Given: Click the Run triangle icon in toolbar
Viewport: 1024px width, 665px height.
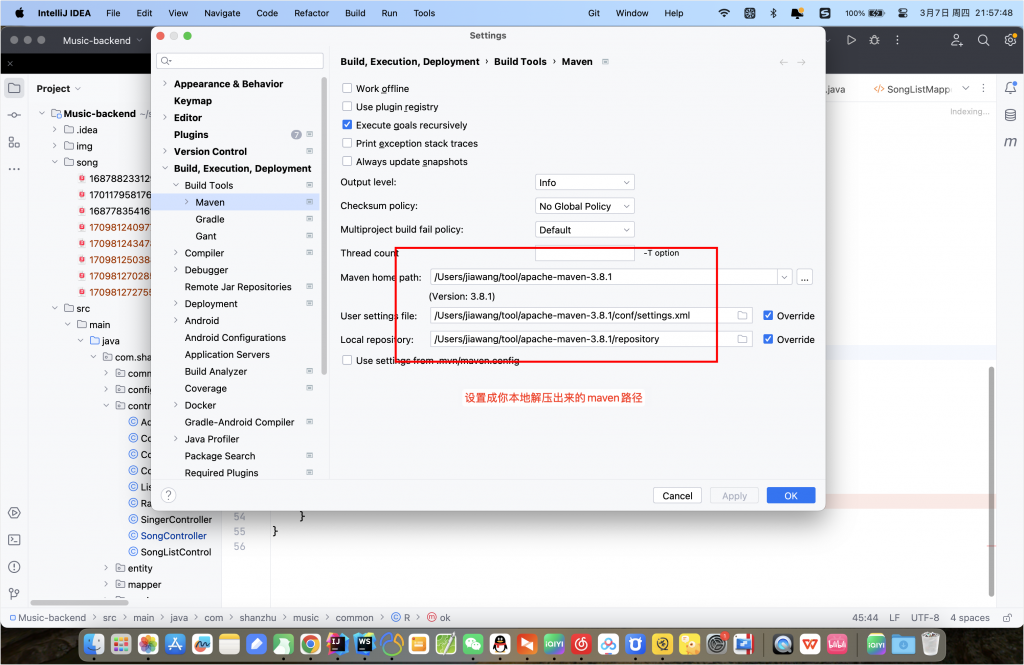Looking at the screenshot, I should pos(851,40).
